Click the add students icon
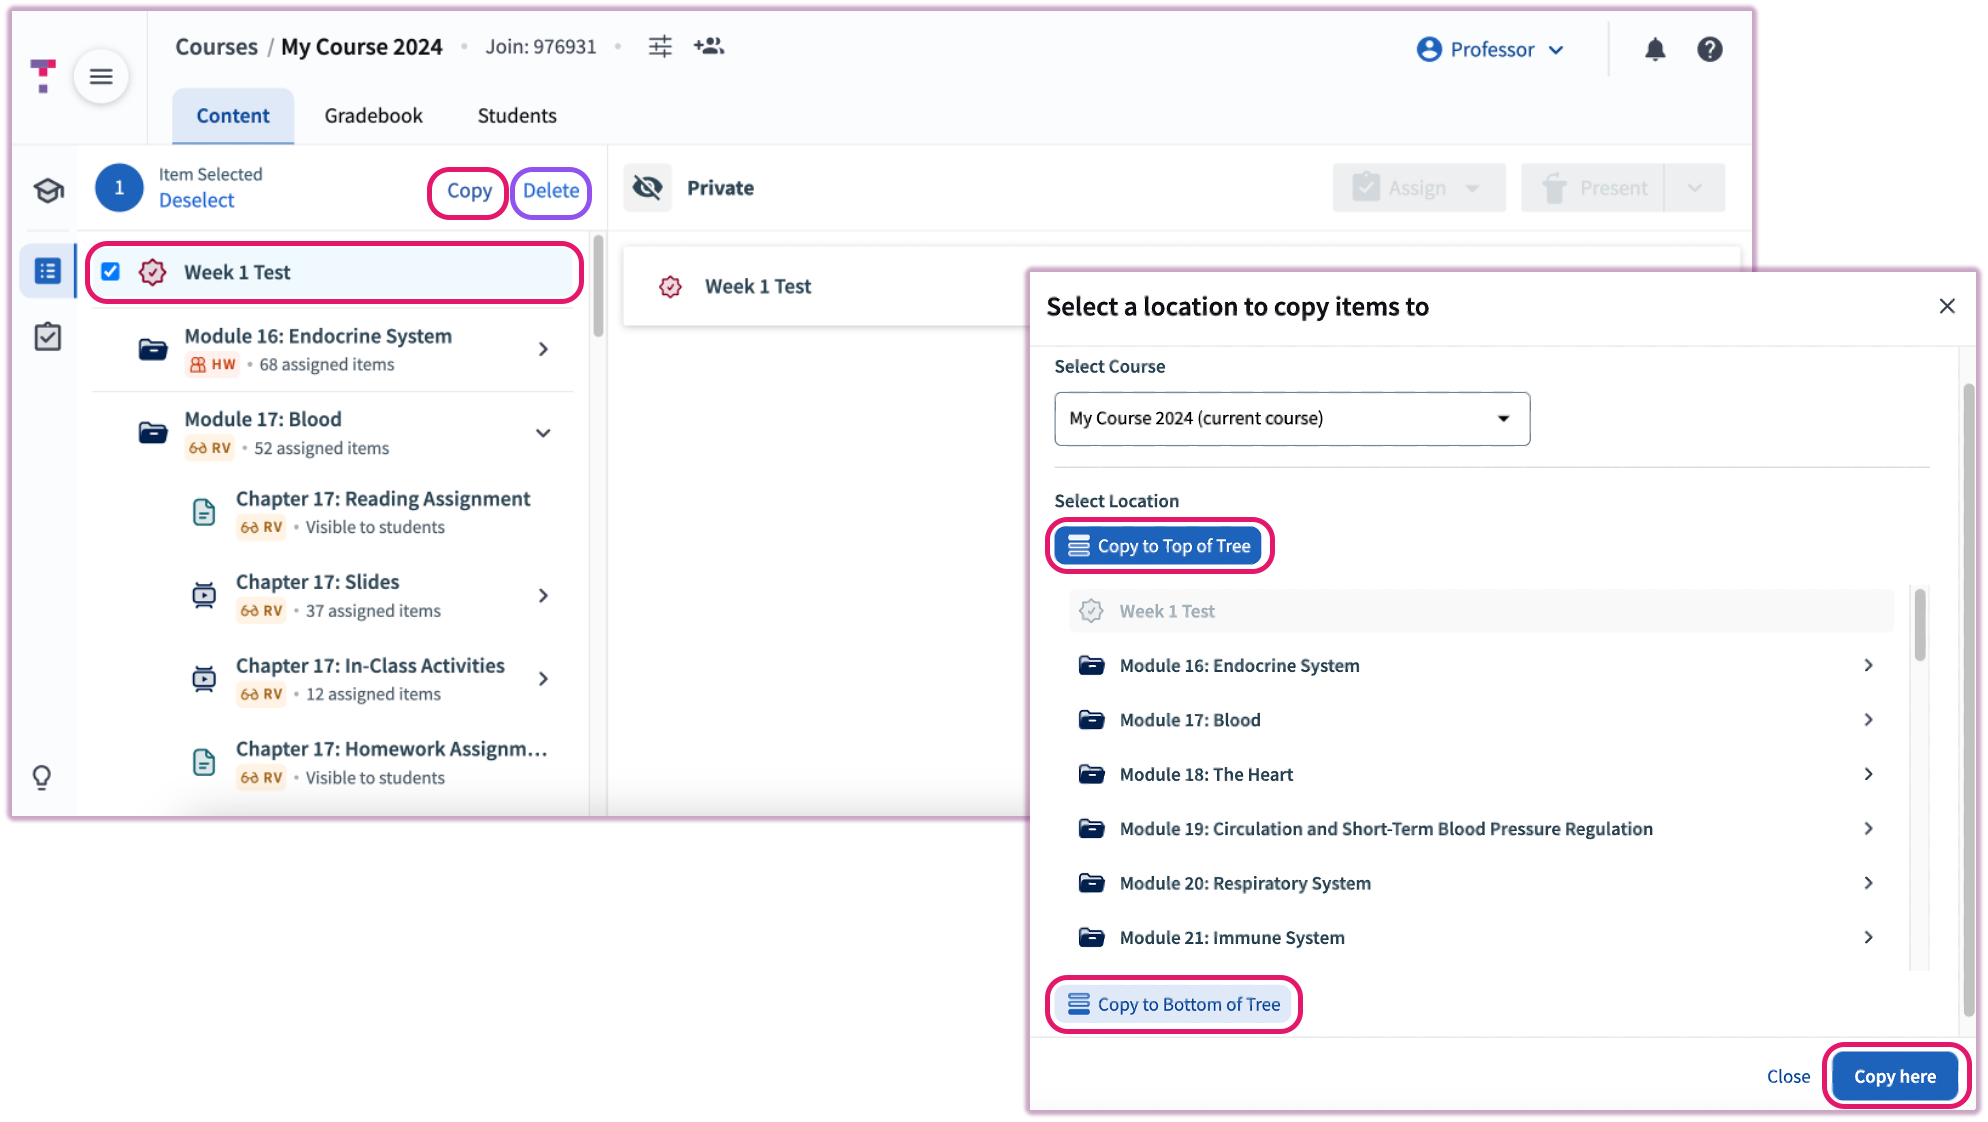 point(709,46)
